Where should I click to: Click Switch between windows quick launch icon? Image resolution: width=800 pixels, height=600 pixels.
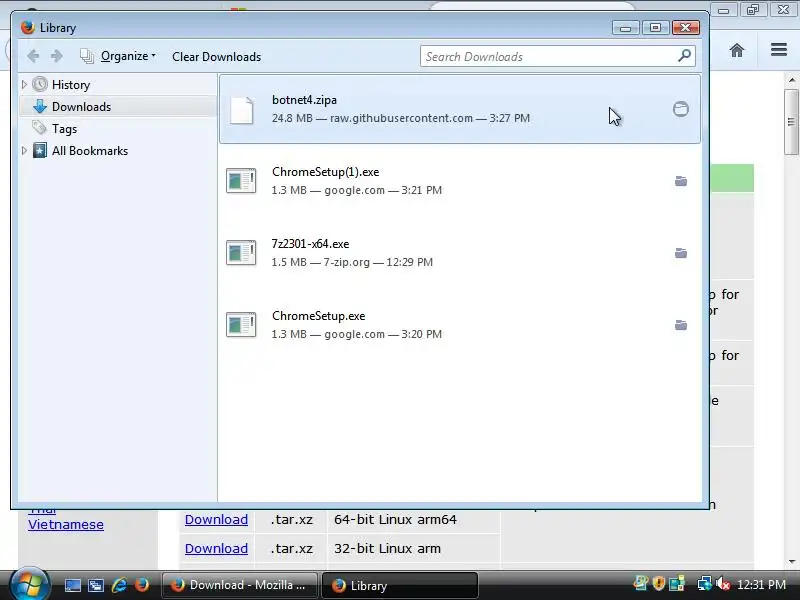pos(95,585)
